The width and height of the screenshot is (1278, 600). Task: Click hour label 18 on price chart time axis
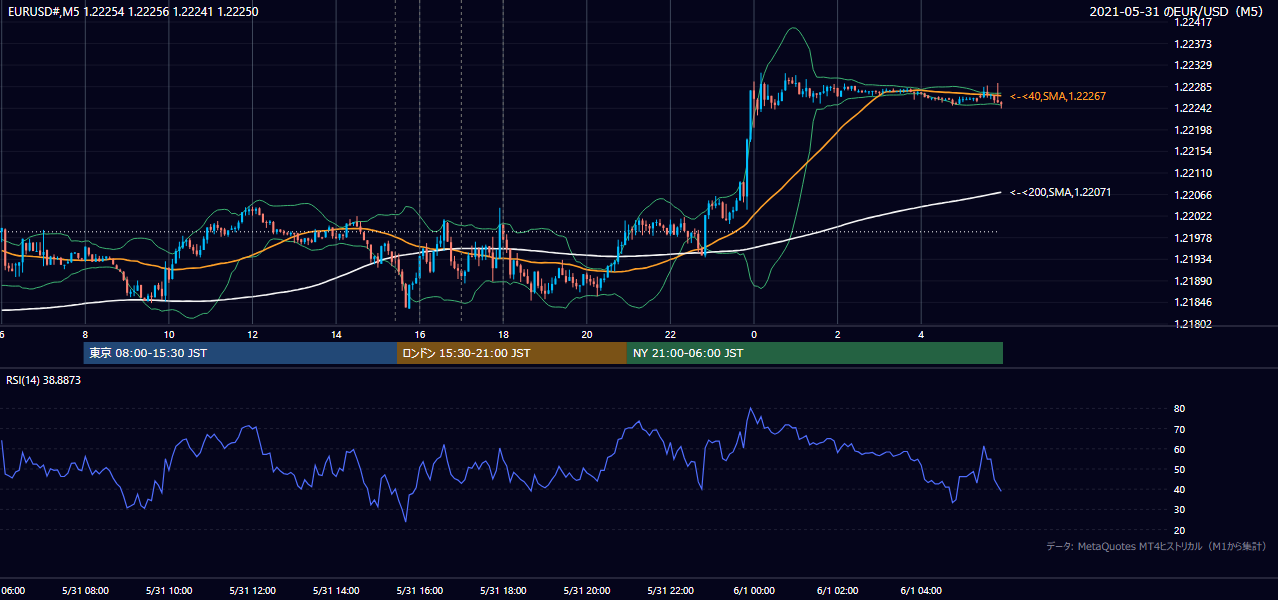[x=504, y=335]
